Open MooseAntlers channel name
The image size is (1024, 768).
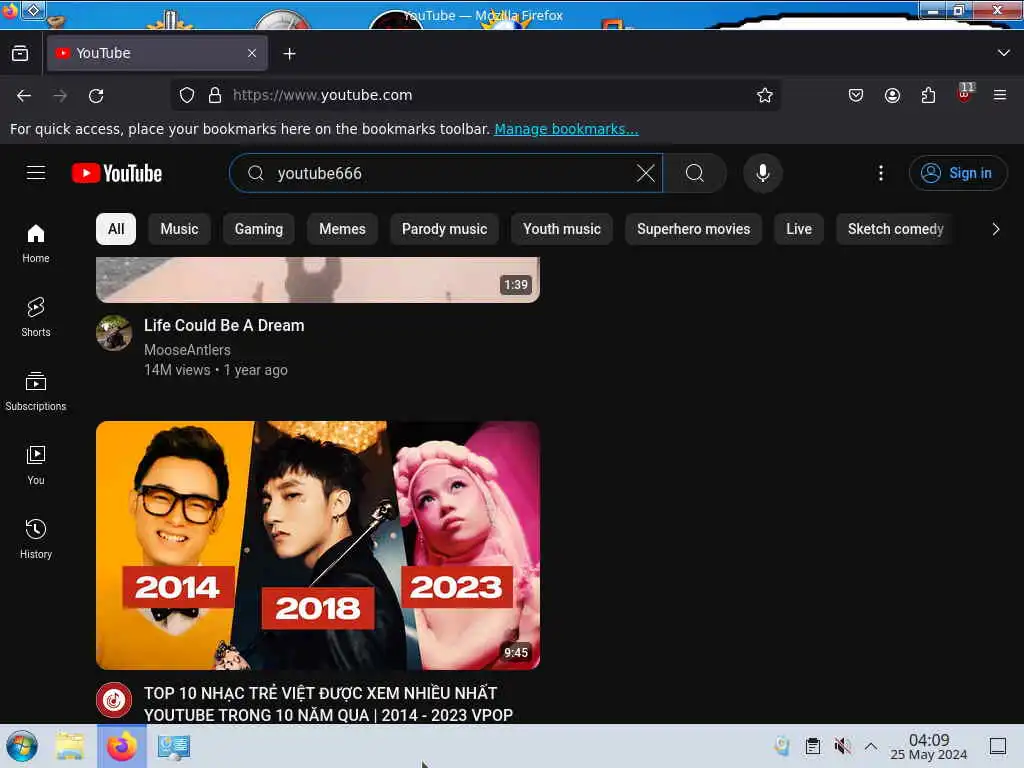pos(187,350)
